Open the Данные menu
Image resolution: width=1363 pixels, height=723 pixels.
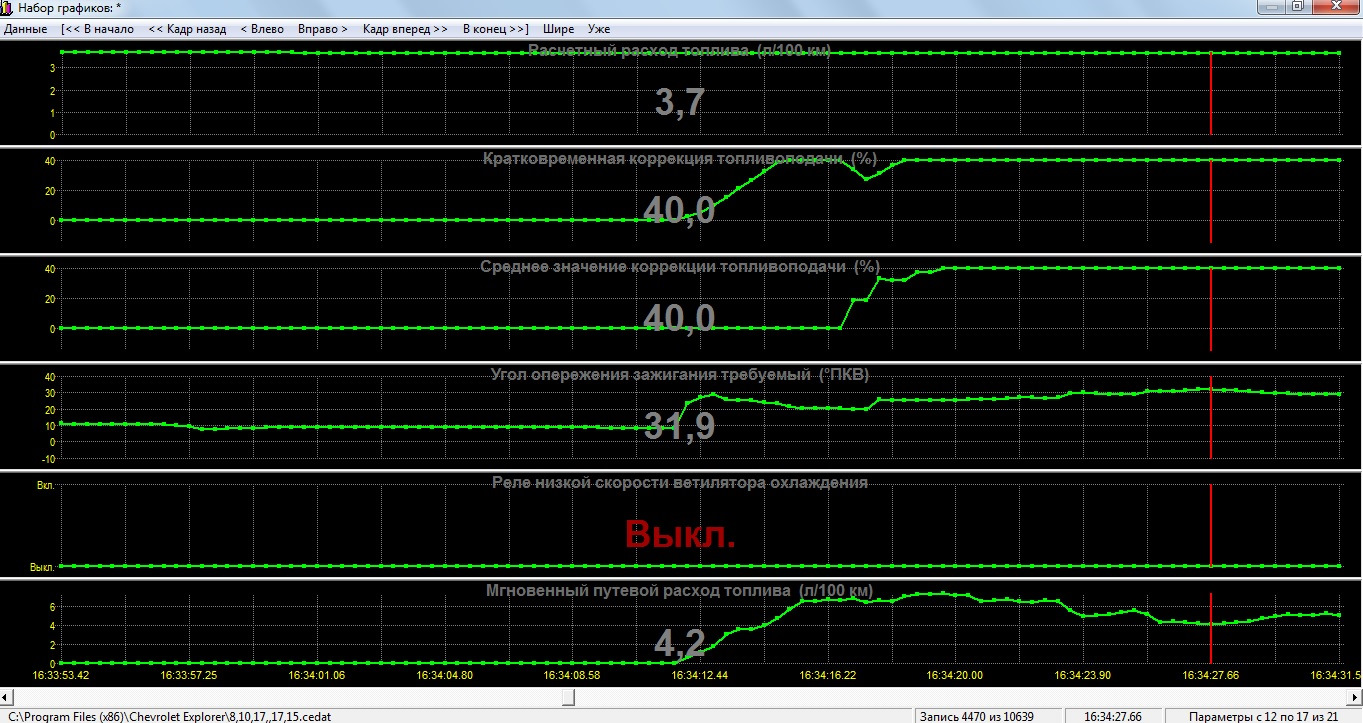click(x=26, y=29)
